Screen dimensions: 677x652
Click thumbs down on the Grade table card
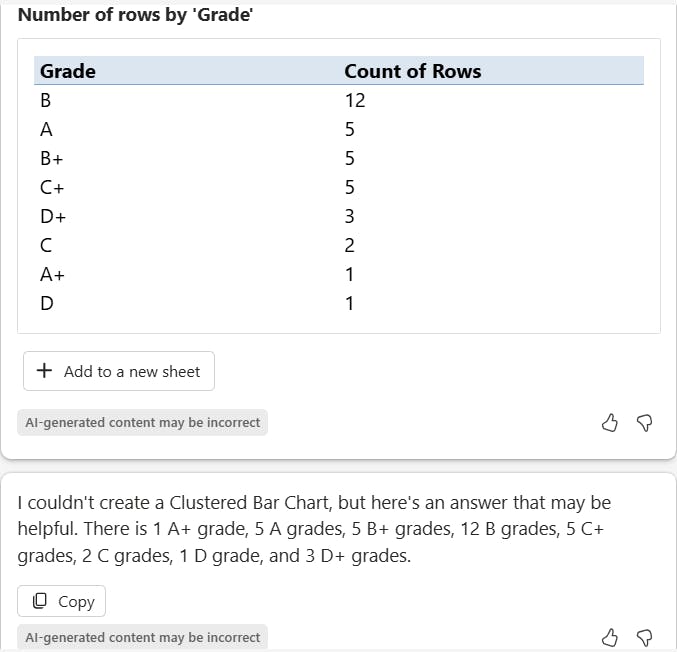pos(644,423)
